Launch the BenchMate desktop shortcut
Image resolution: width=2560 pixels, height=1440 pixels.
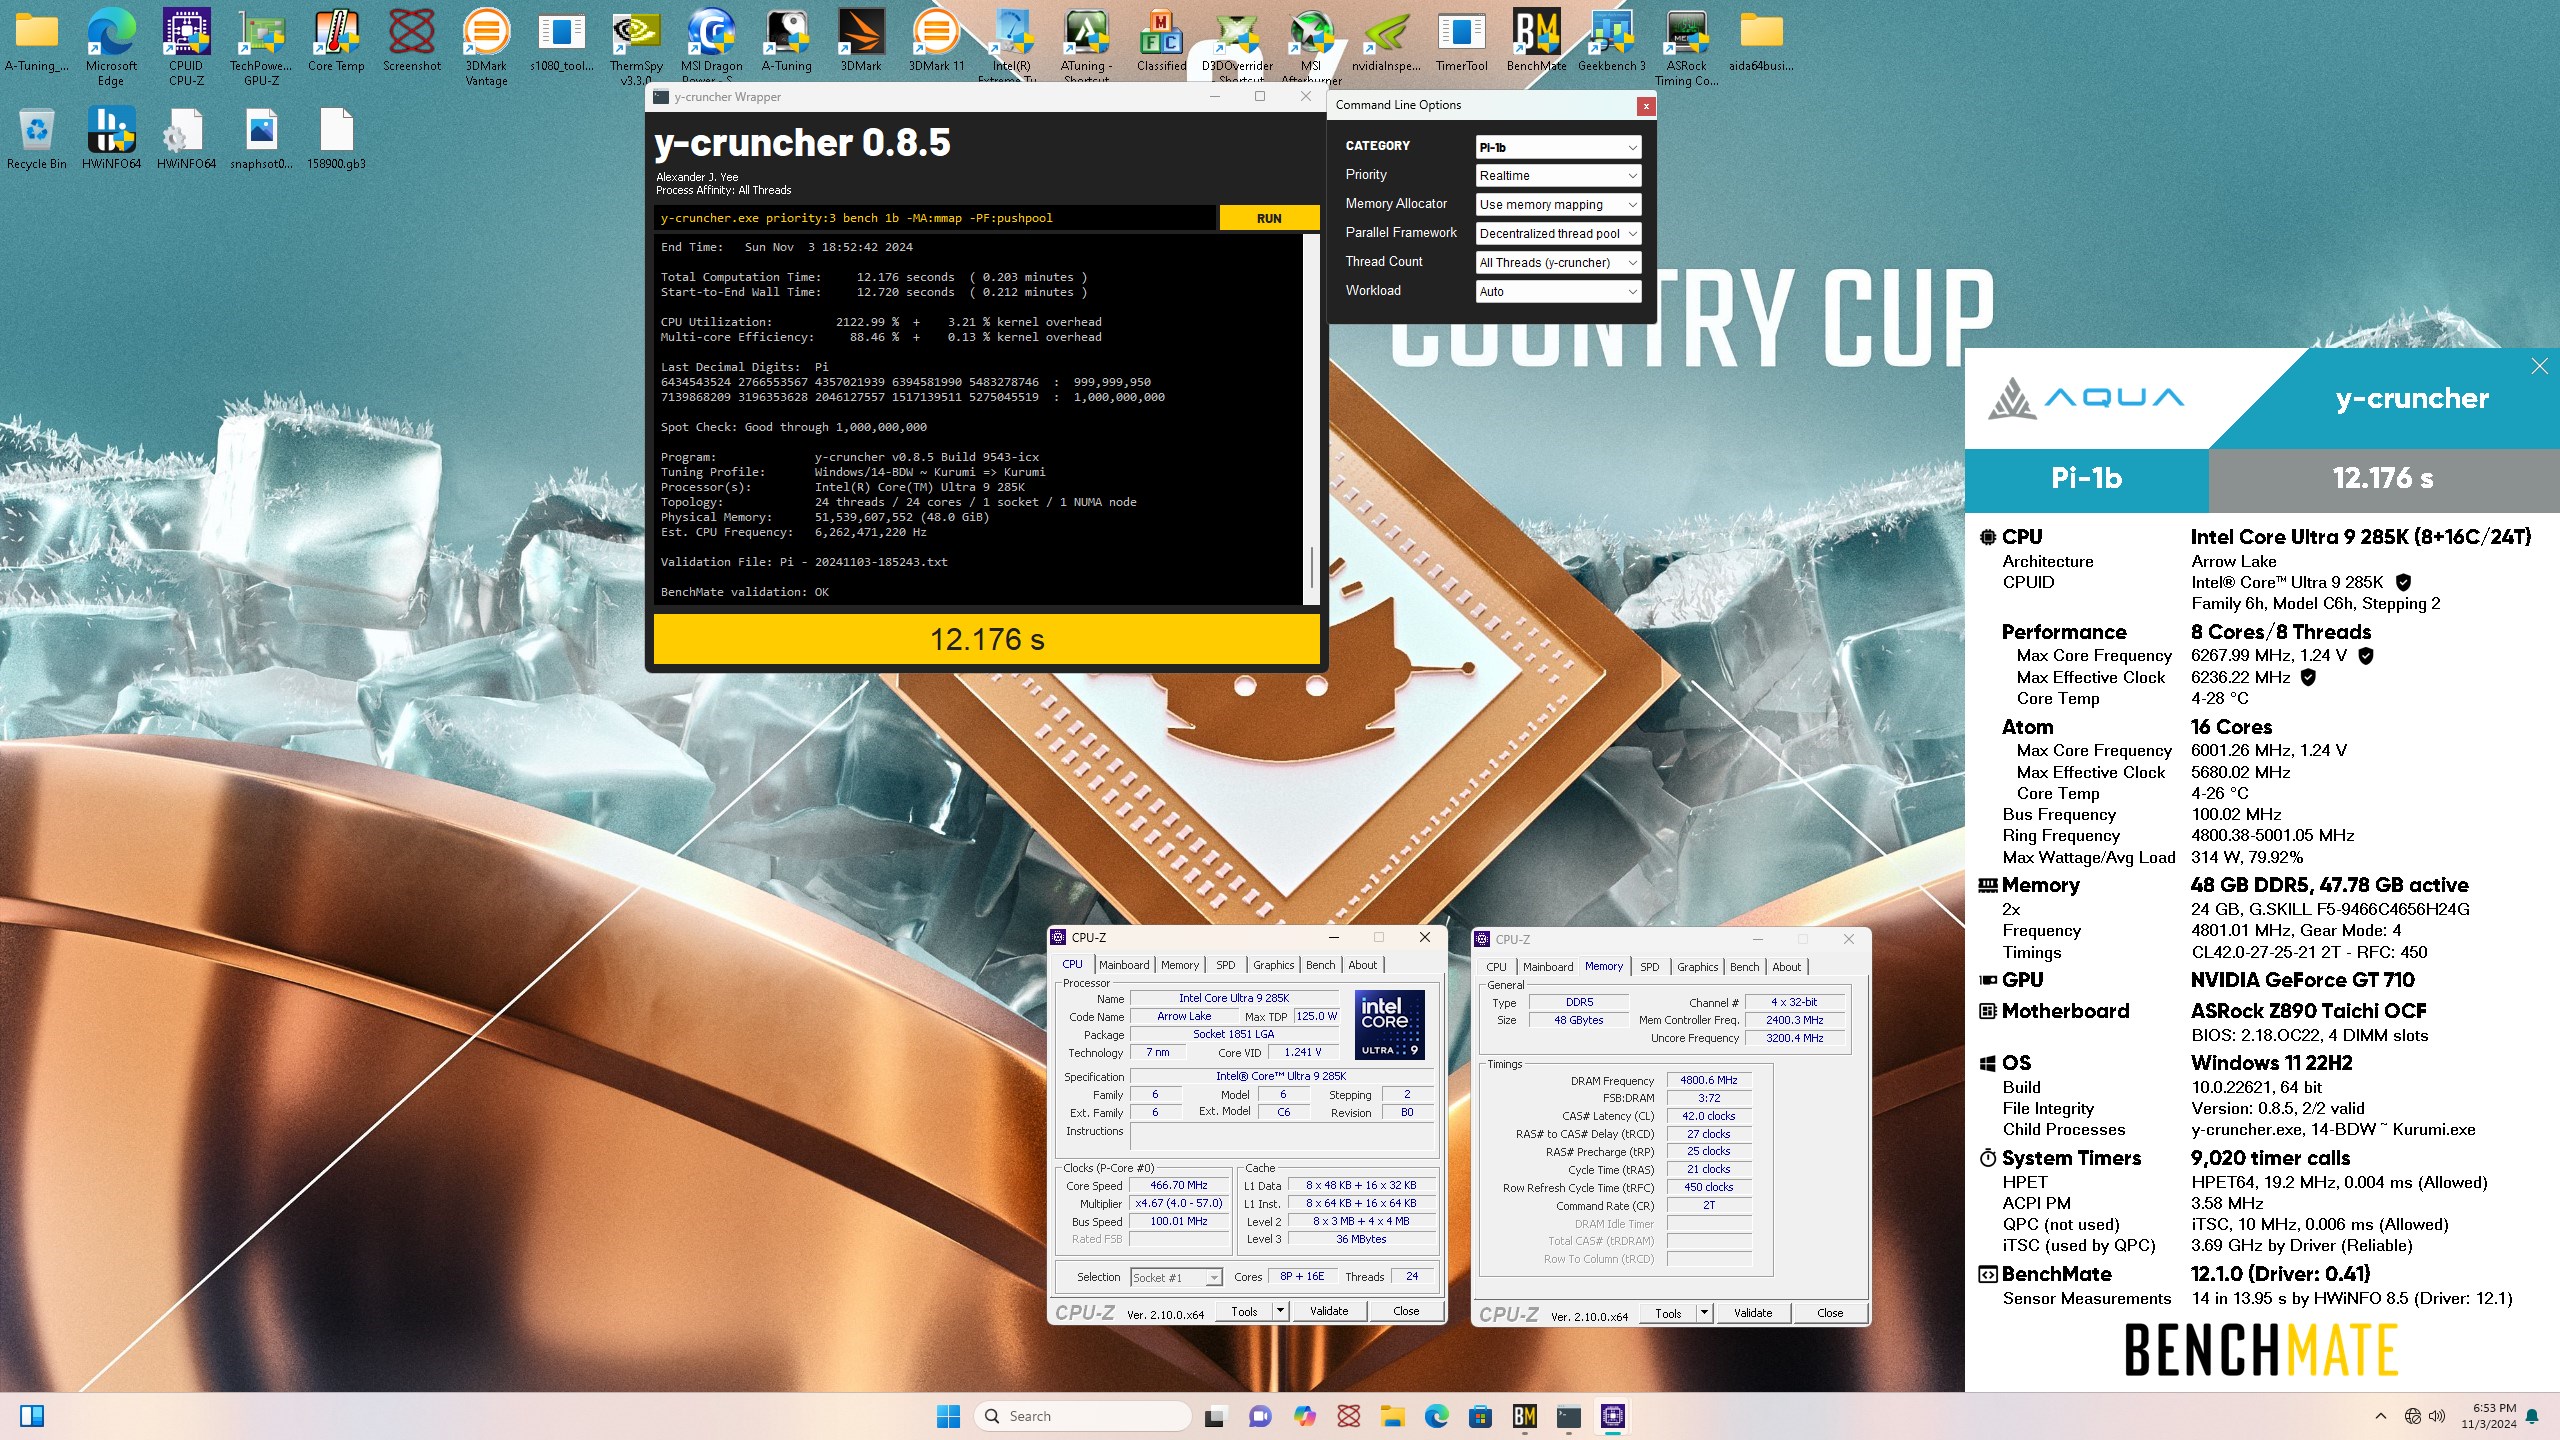tap(1536, 40)
